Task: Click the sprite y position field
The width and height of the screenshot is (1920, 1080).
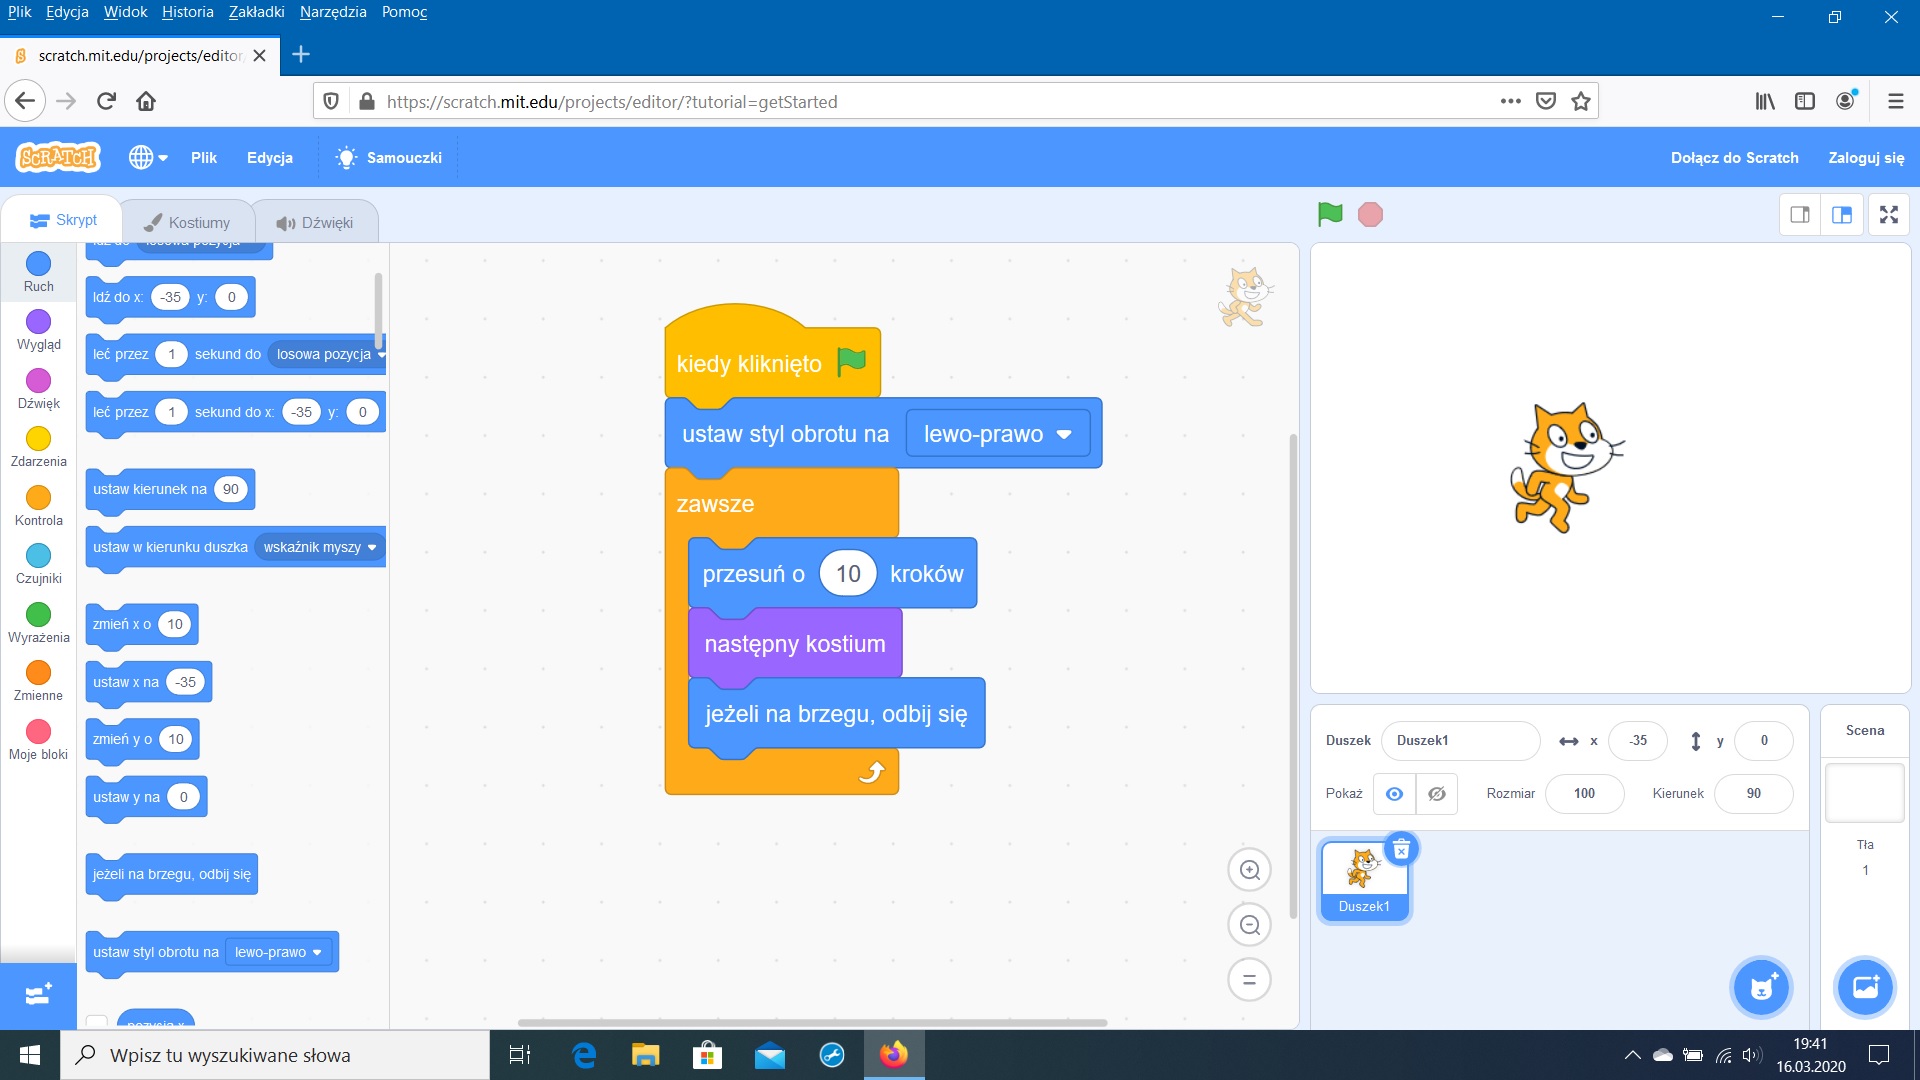Action: 1764,741
